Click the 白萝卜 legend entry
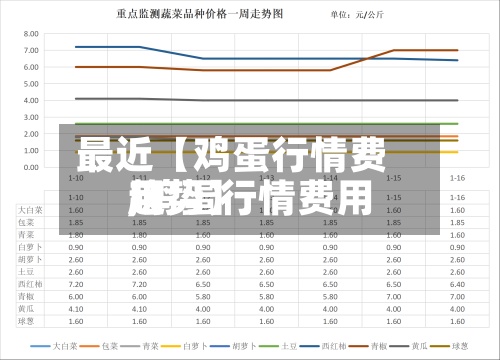Screen dimensions: 500x360 point(184,346)
